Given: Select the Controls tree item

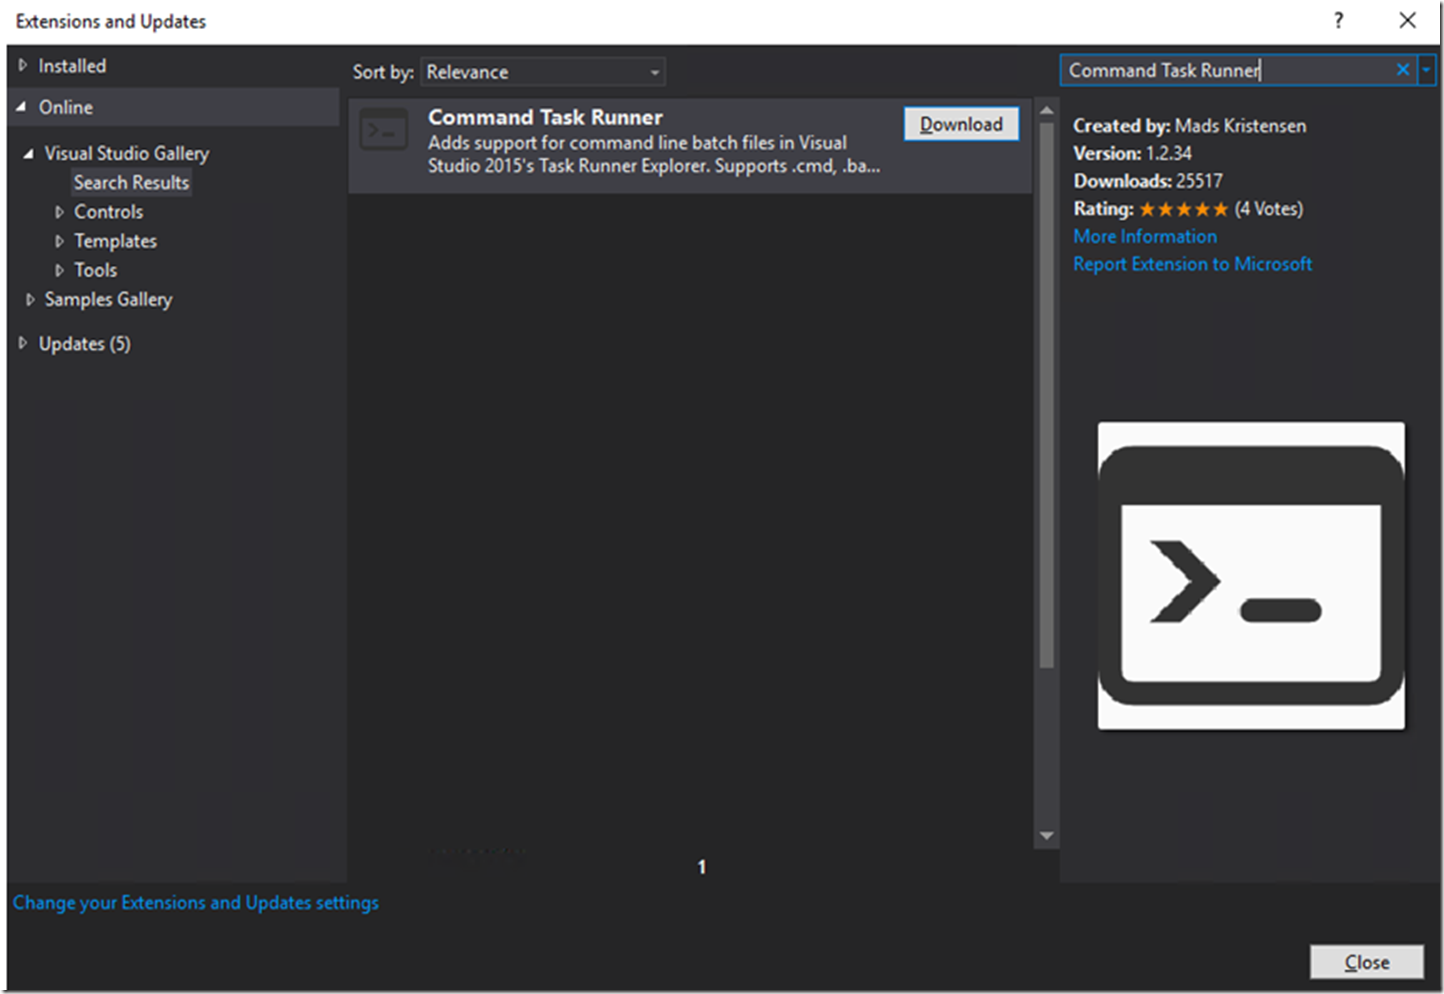Looking at the screenshot, I should tap(109, 212).
